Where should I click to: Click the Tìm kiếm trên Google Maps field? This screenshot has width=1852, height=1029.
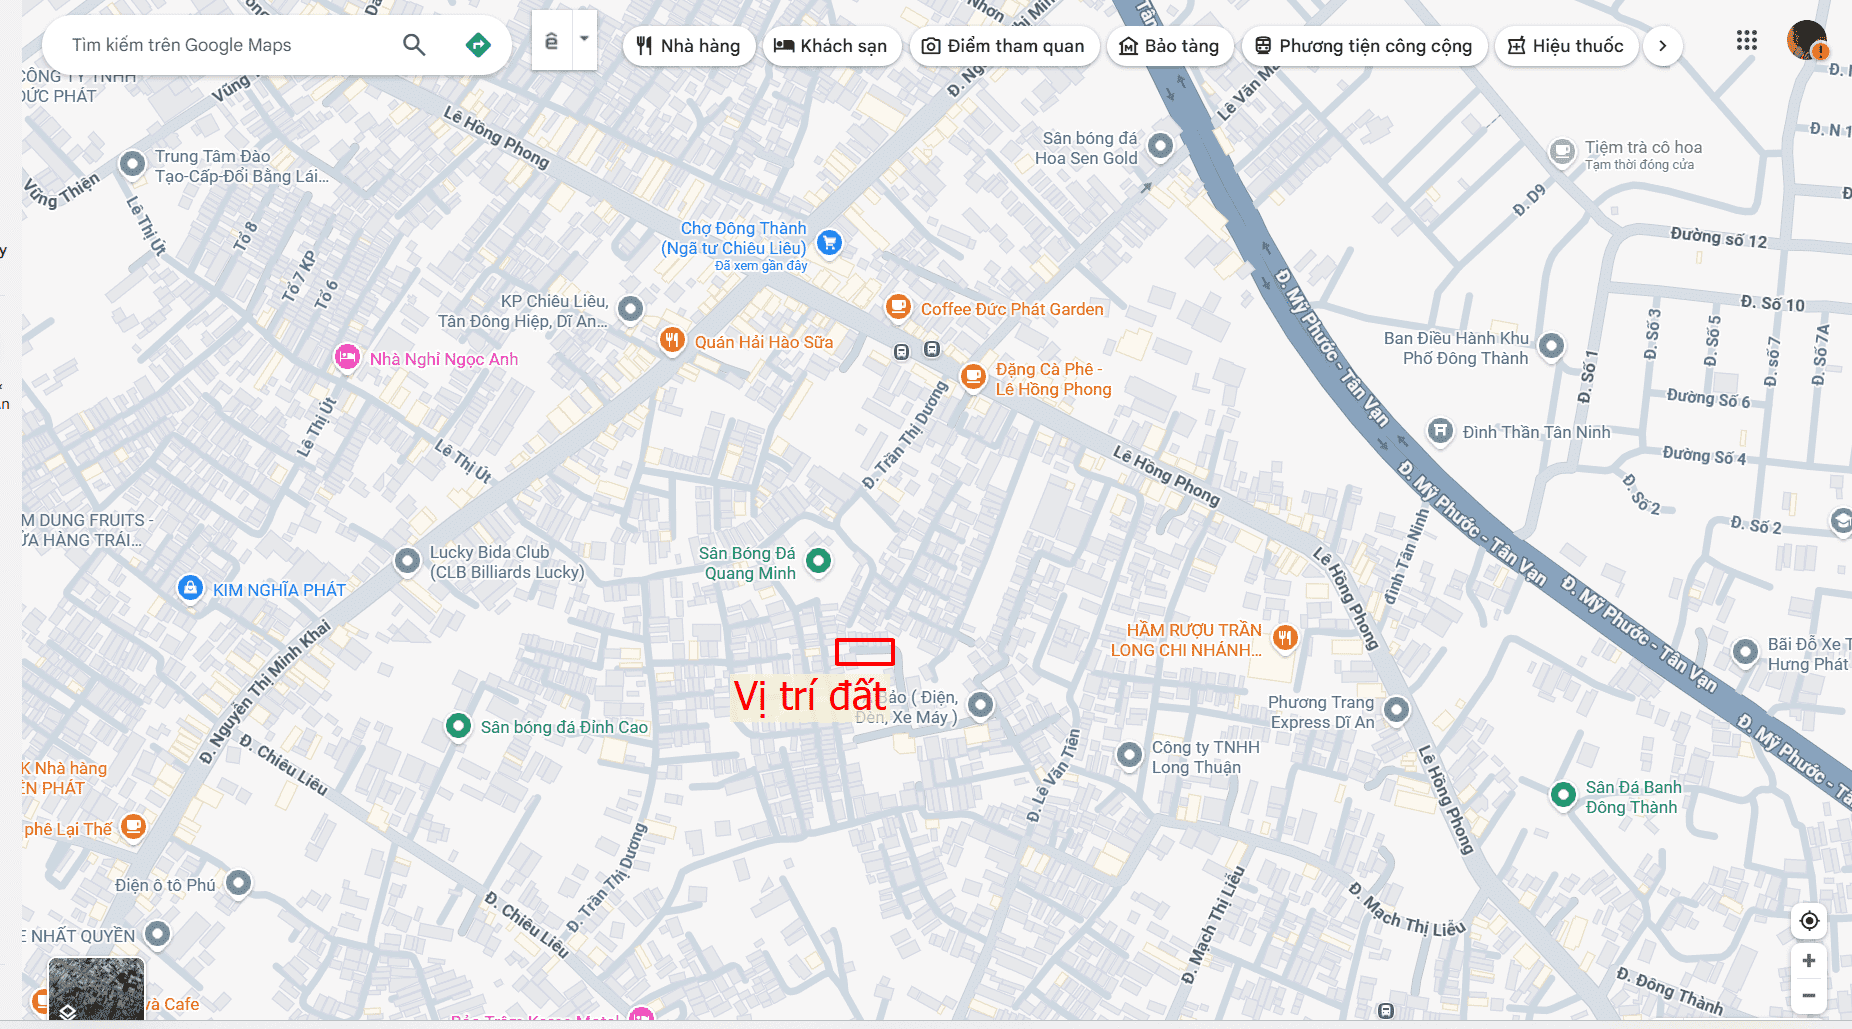tap(230, 45)
